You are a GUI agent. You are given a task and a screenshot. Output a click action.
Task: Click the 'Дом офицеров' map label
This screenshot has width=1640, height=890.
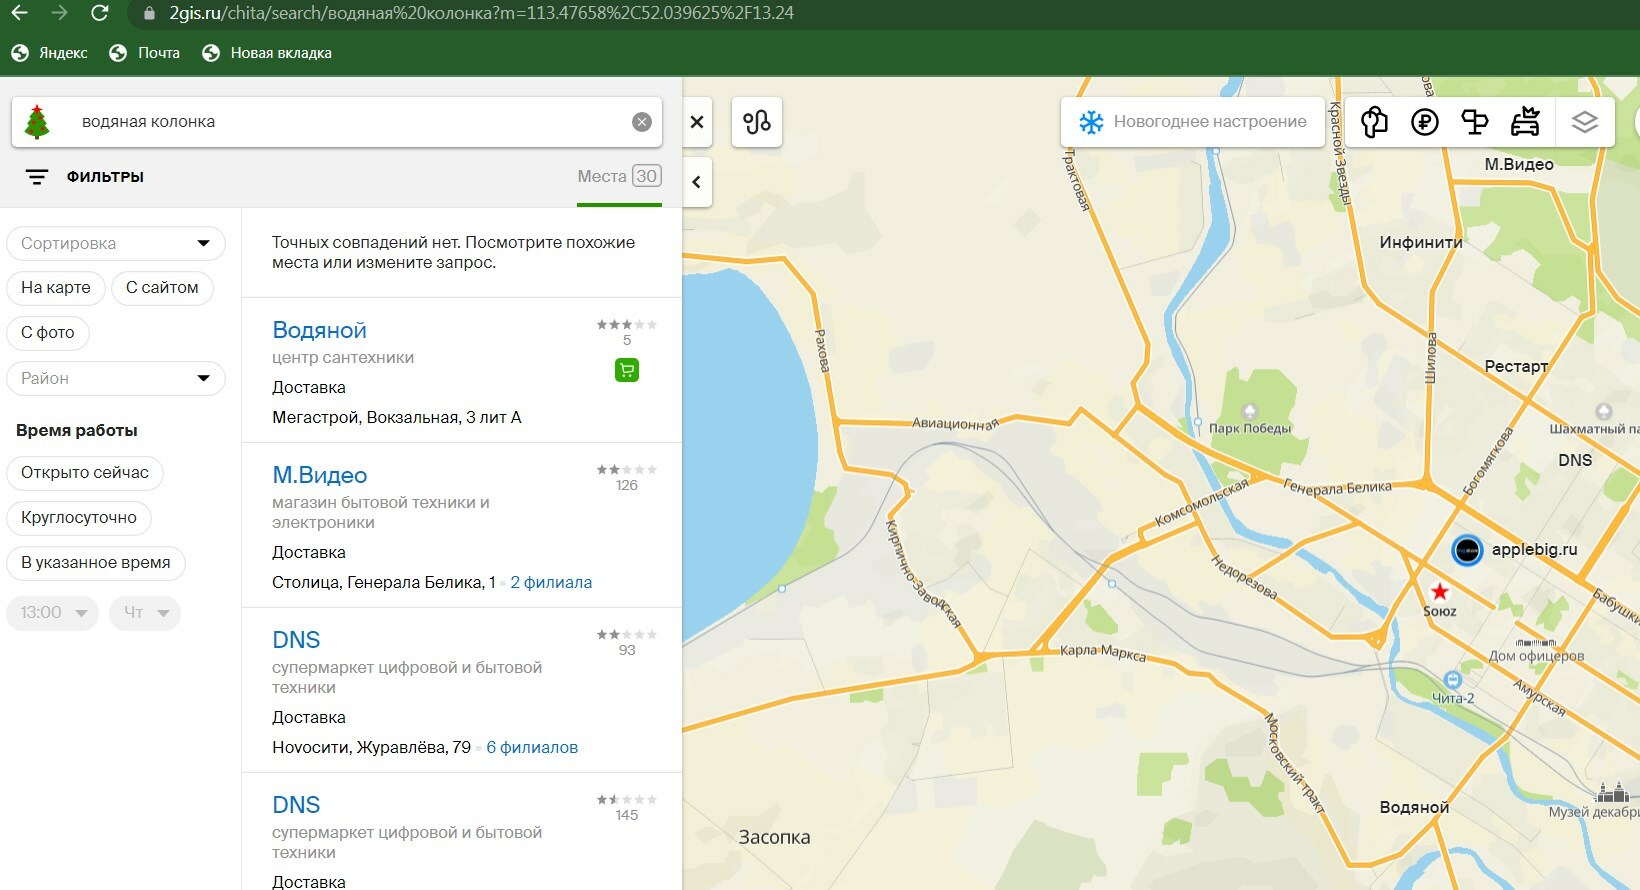[x=1536, y=656]
